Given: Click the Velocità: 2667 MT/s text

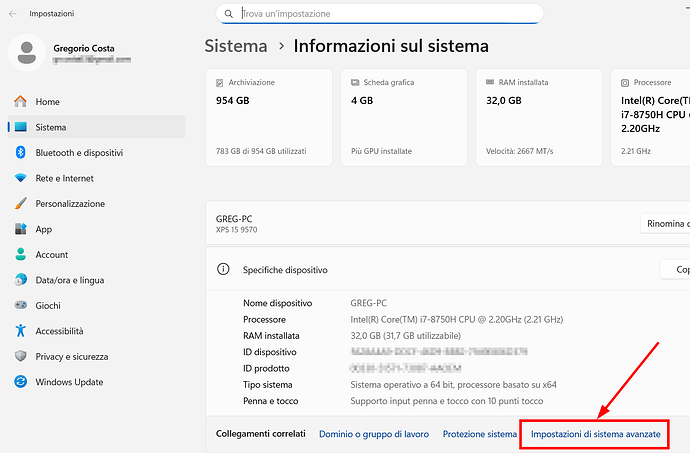Looking at the screenshot, I should [x=519, y=151].
